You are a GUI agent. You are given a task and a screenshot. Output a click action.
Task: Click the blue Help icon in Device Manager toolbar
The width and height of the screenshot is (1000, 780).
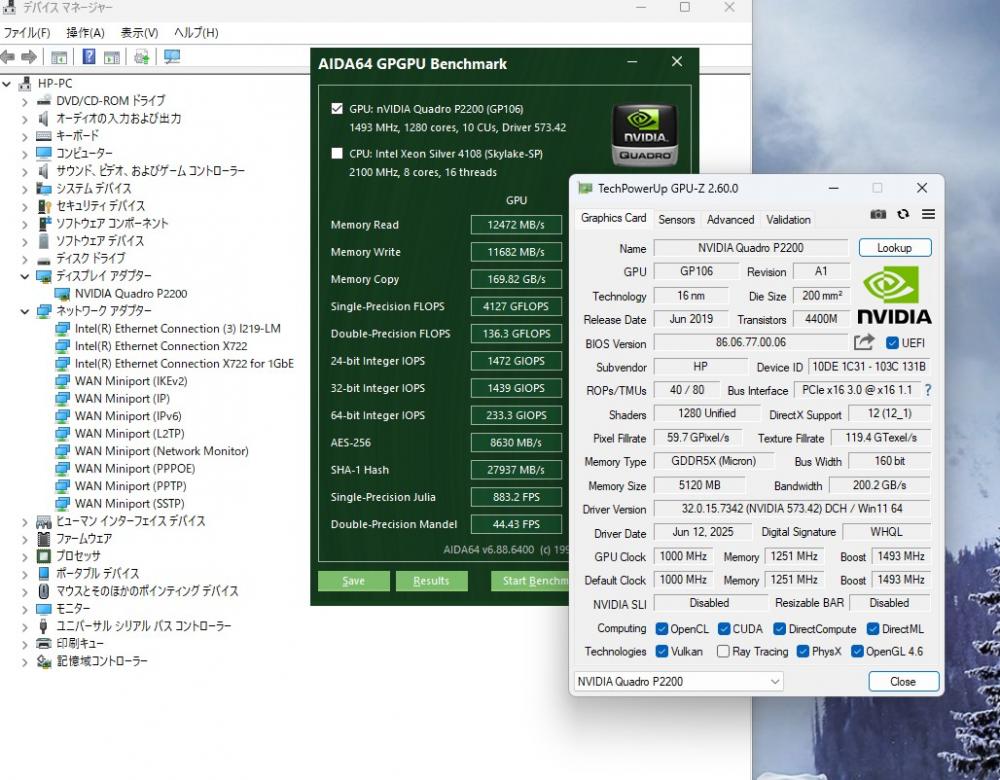89,57
